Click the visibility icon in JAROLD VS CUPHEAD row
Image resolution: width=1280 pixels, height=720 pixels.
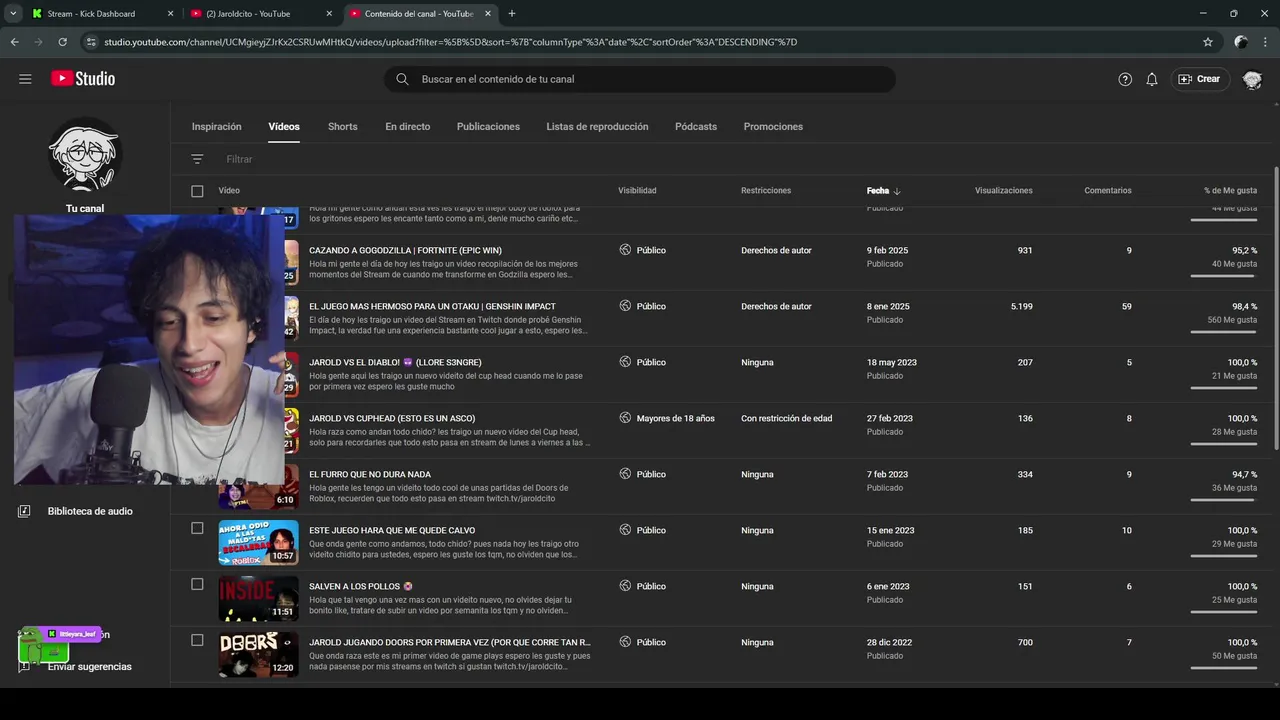pyautogui.click(x=625, y=418)
